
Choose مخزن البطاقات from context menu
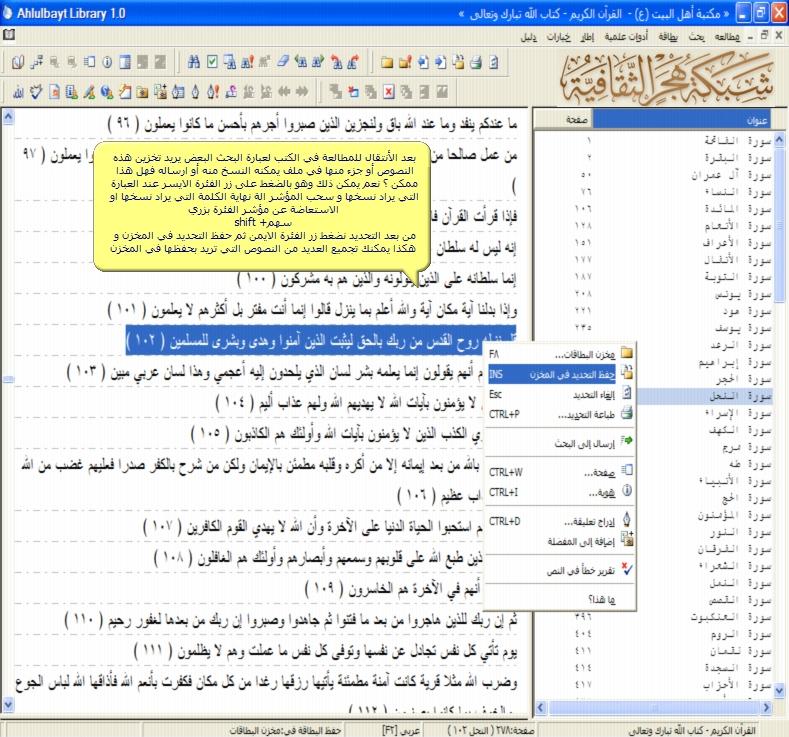[x=561, y=354]
